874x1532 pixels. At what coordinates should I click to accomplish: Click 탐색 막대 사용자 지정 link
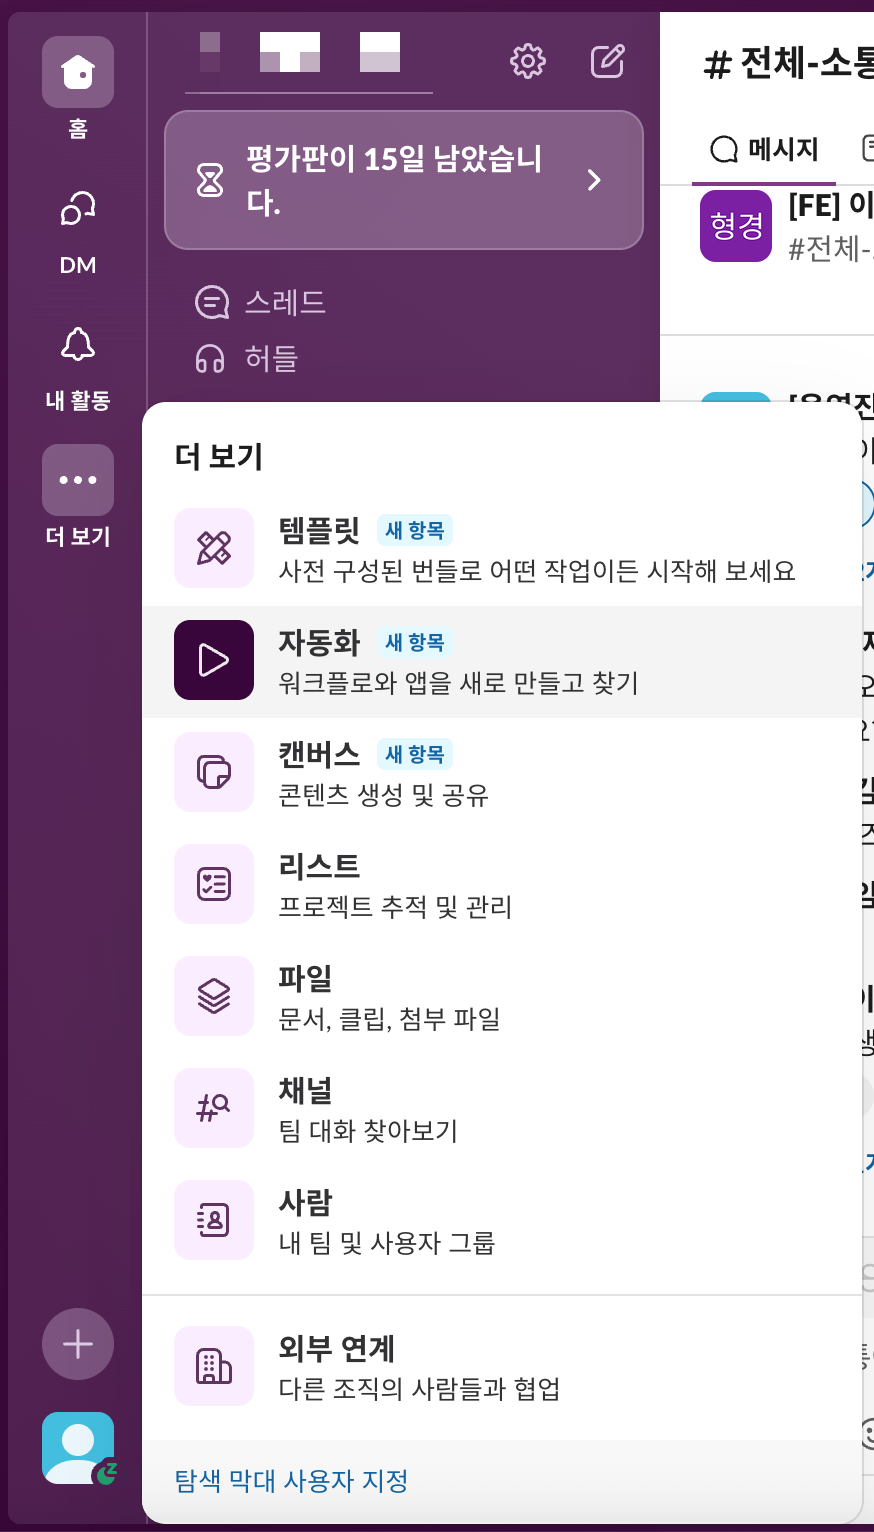pos(291,1480)
